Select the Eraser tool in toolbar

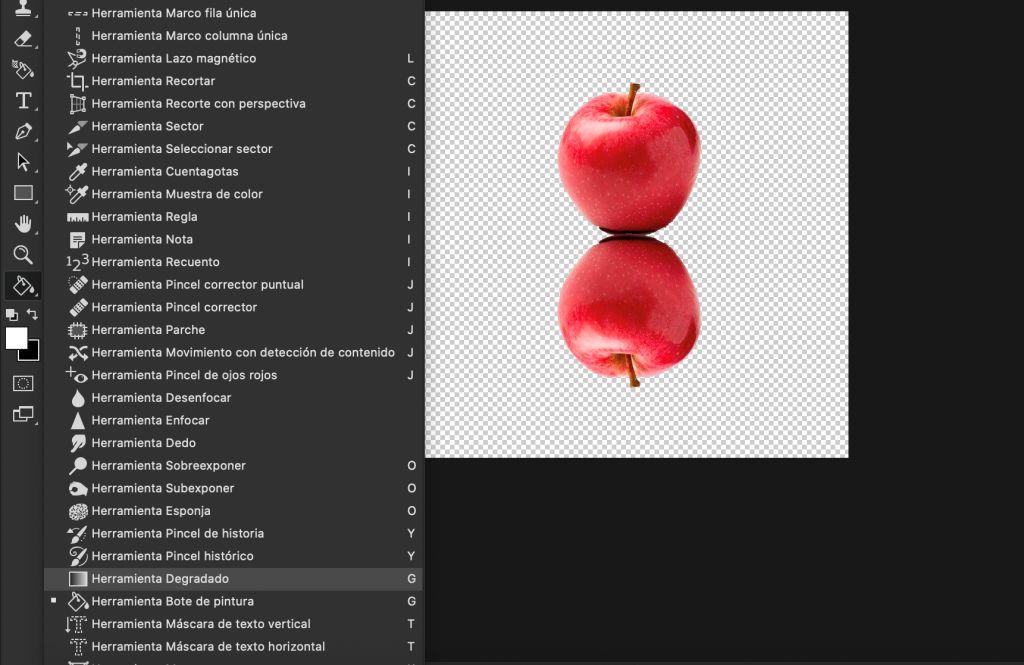(23, 39)
